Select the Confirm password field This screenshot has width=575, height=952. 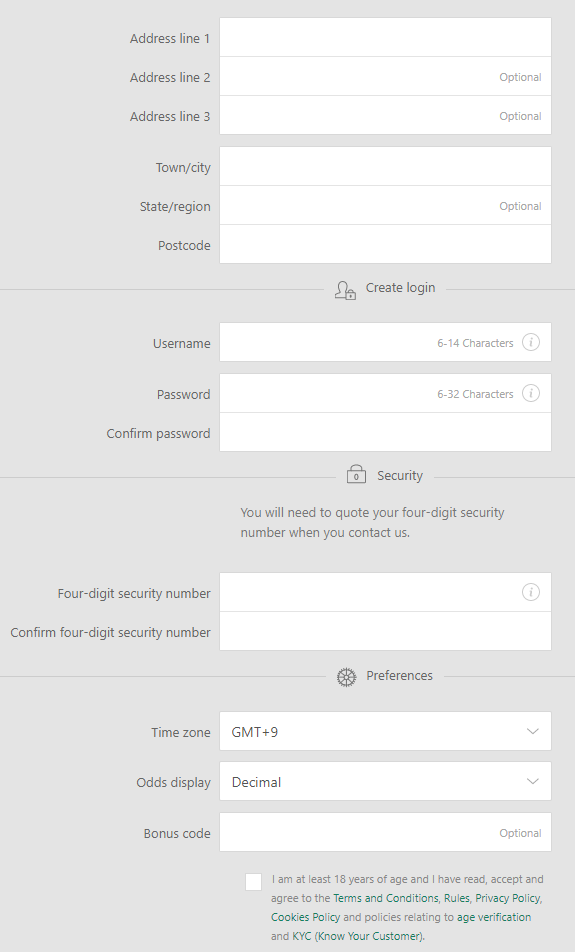click(385, 432)
